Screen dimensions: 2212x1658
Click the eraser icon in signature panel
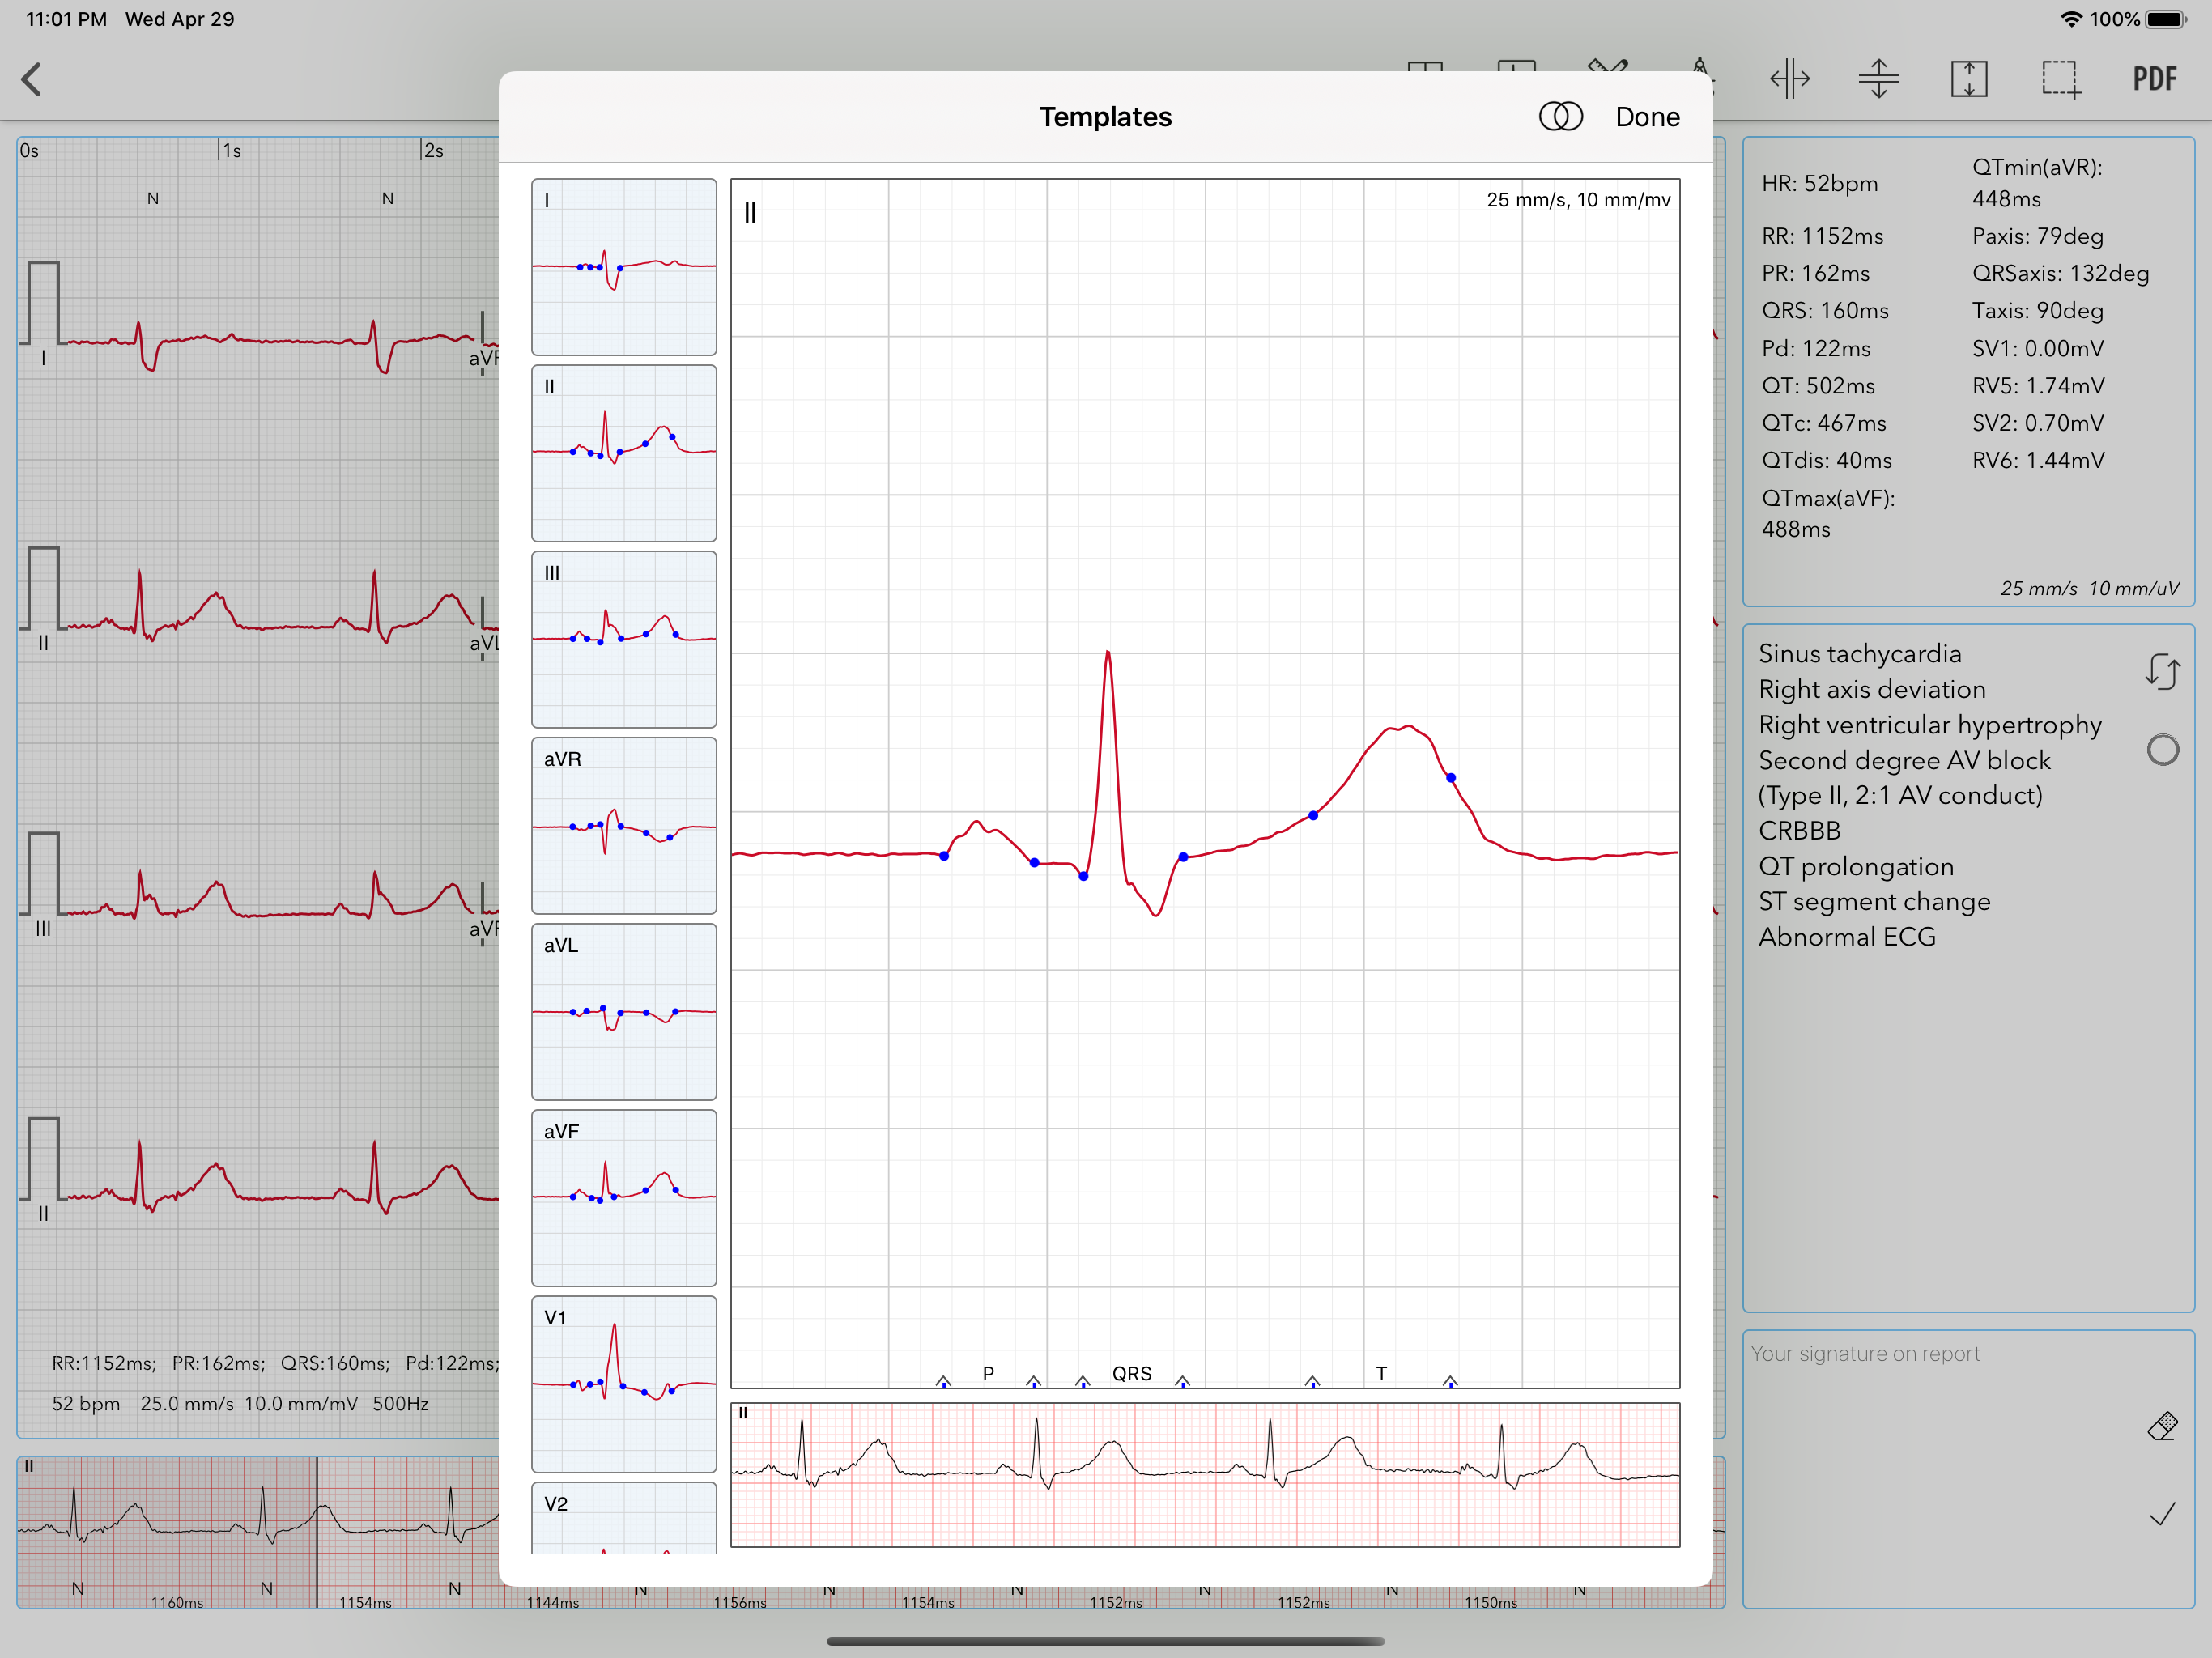point(2161,1426)
